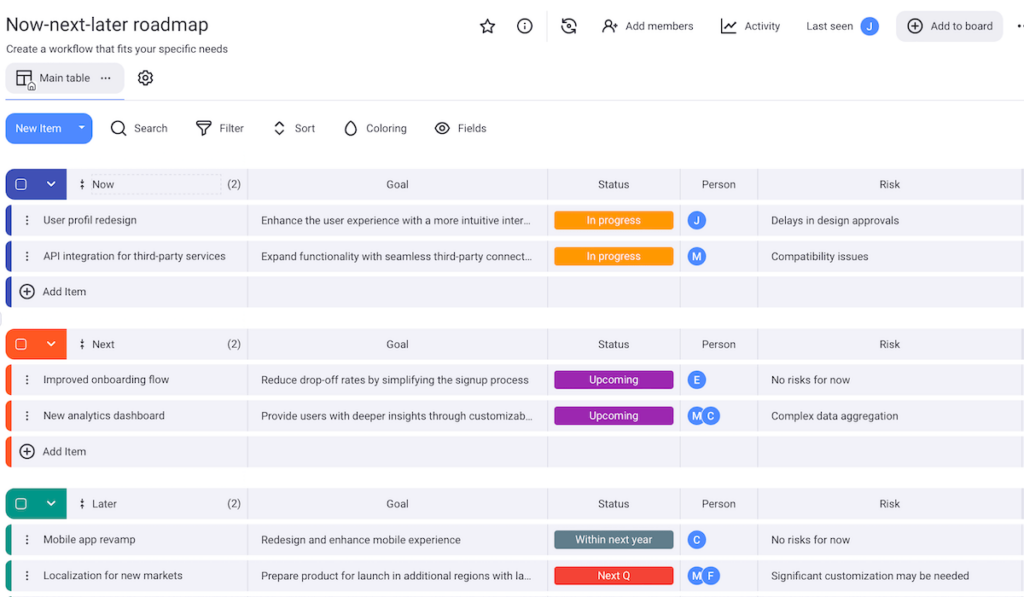Open person avatar on User profil redesign
The height and width of the screenshot is (597, 1024).
click(697, 220)
